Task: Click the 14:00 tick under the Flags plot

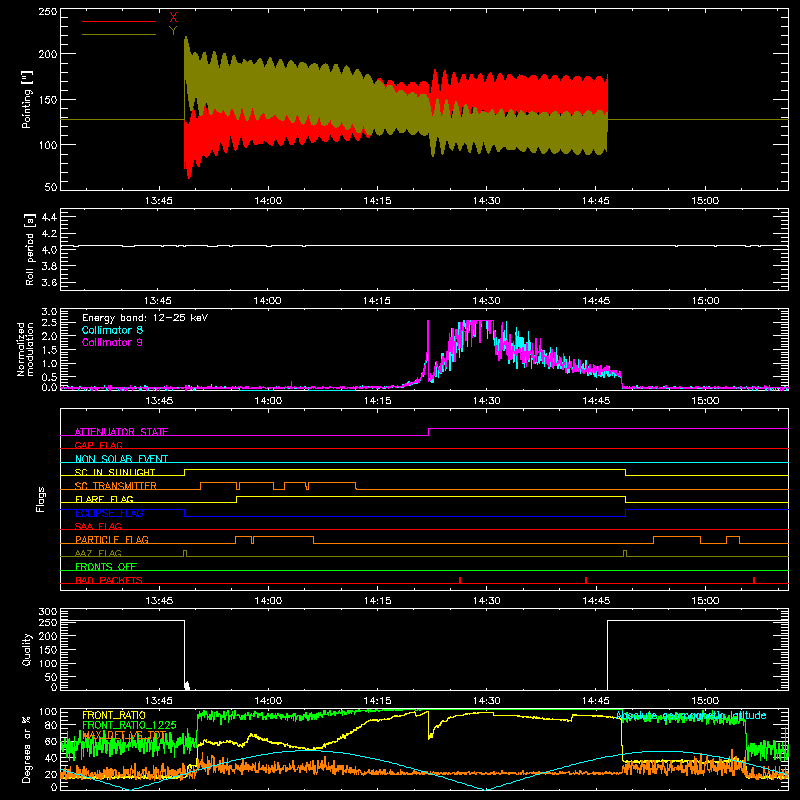Action: point(268,601)
